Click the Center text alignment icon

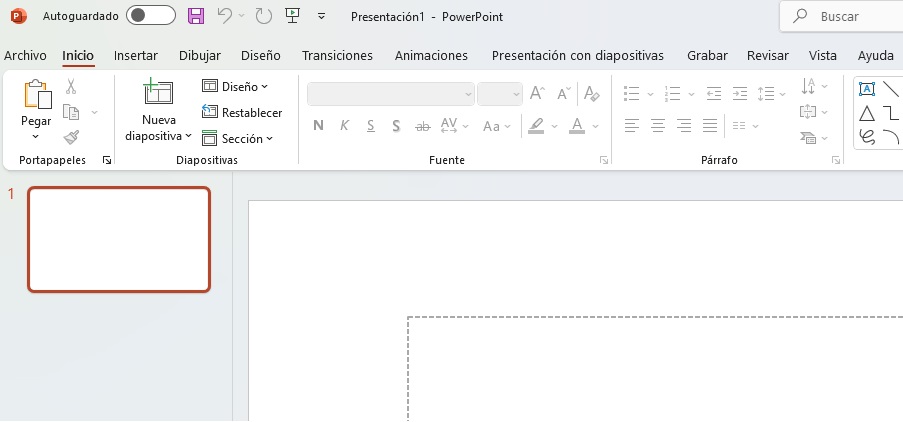(658, 126)
